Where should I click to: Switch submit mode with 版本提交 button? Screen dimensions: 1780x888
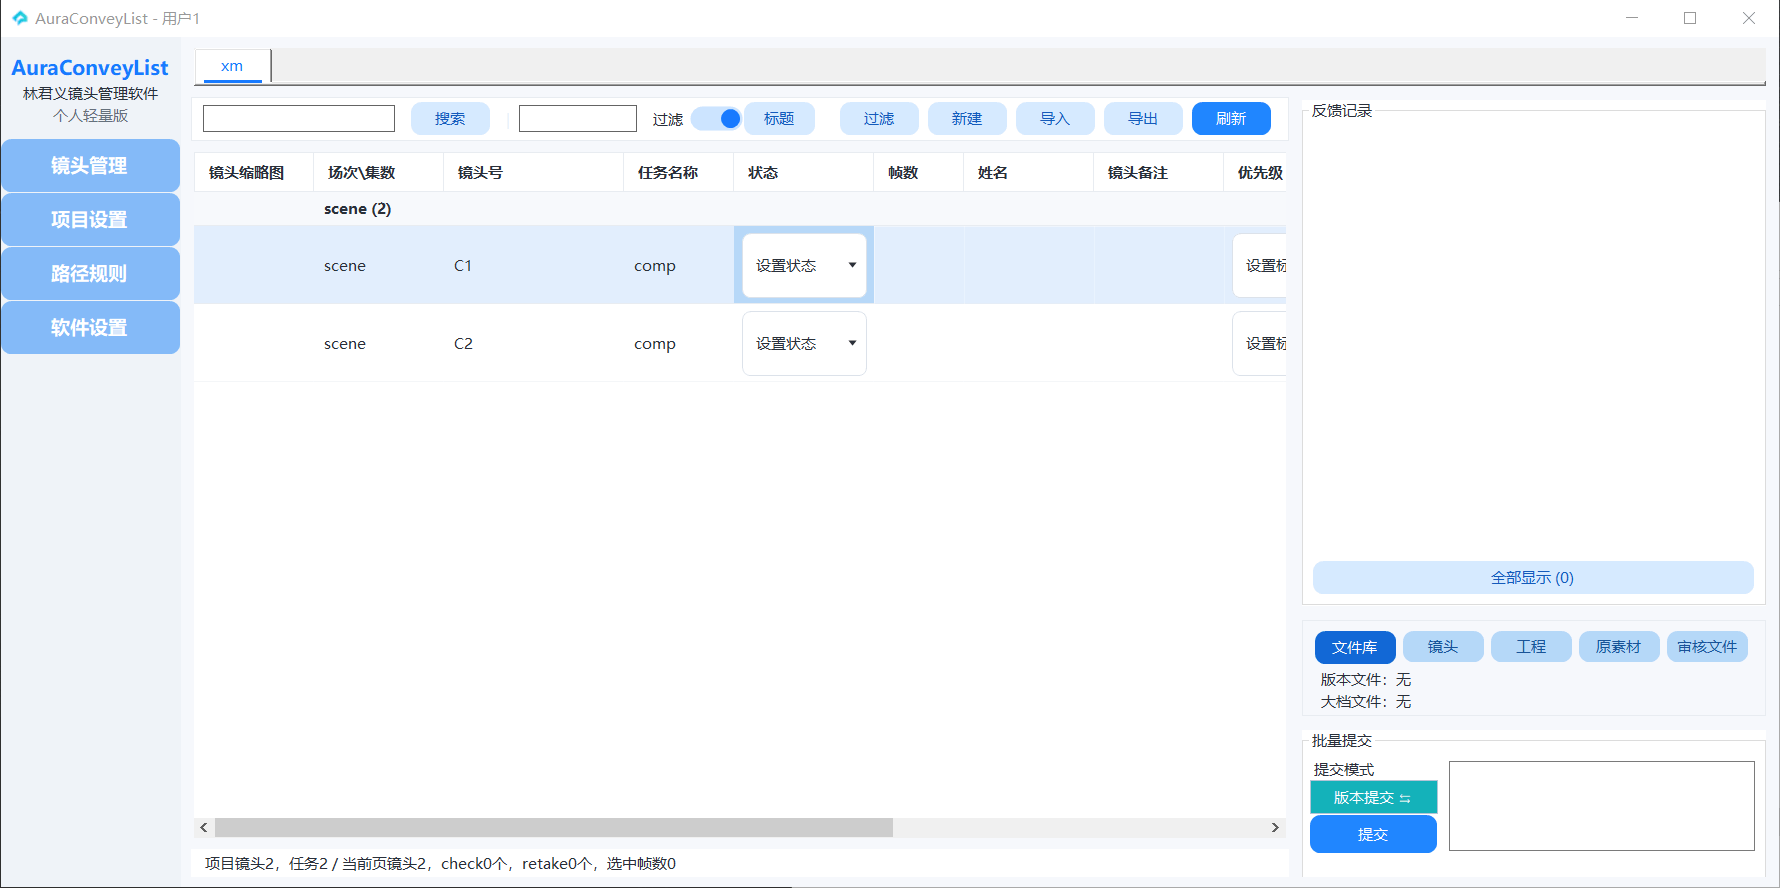(1373, 797)
